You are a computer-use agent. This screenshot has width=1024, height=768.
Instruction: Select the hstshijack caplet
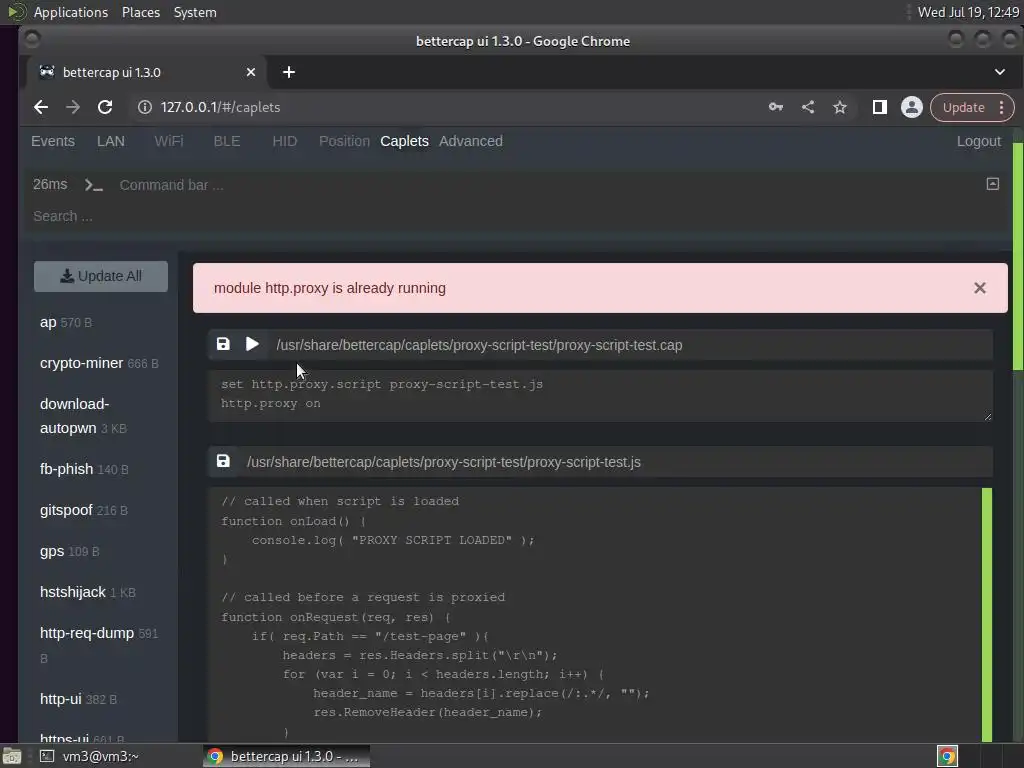pyautogui.click(x=88, y=592)
